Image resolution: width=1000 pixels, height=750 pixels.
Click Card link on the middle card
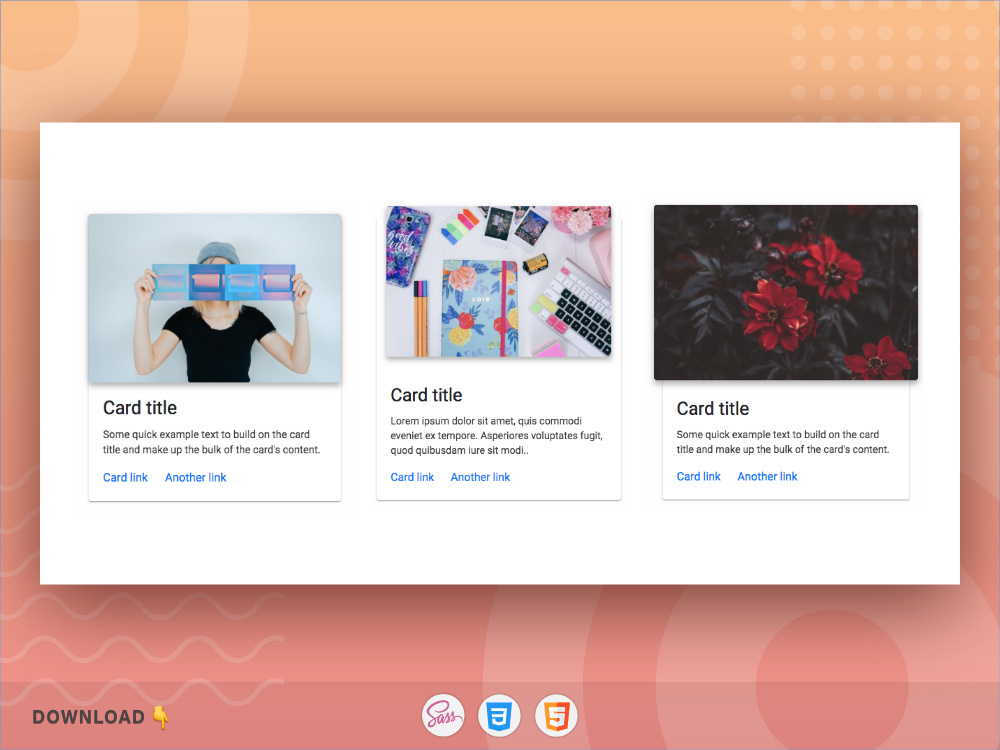412,477
